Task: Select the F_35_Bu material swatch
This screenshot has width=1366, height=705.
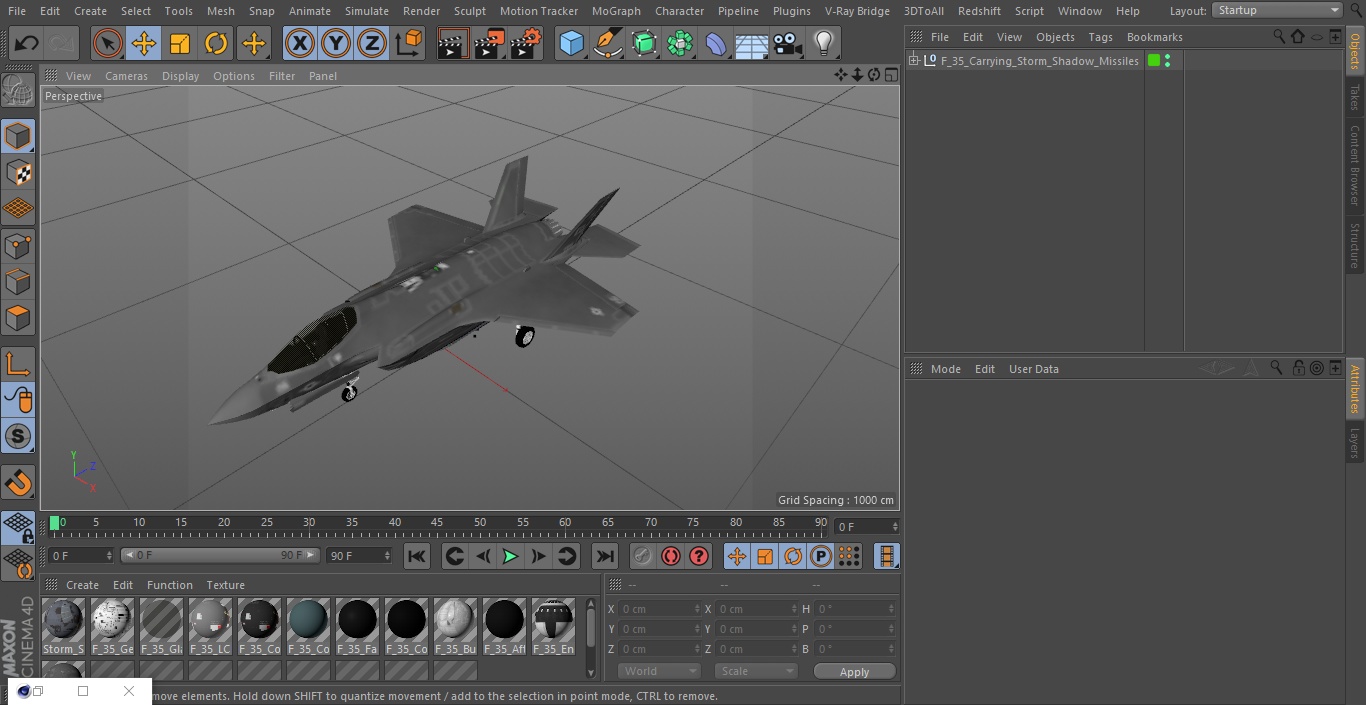Action: 455,626
